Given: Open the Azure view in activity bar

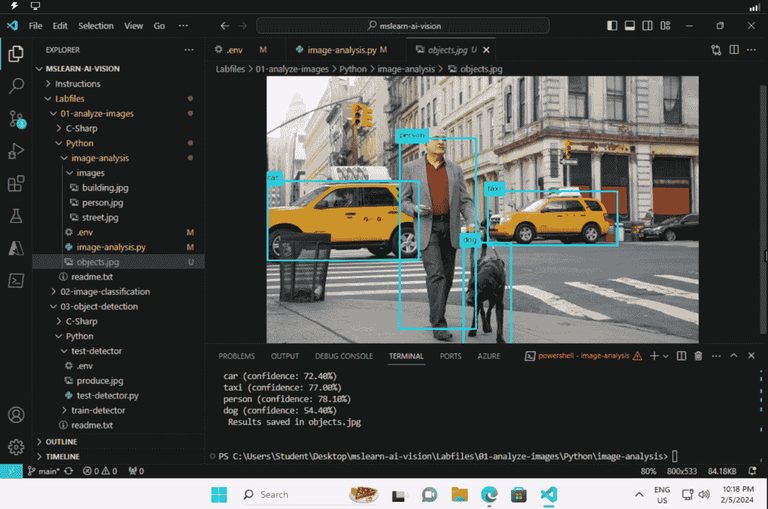Looking at the screenshot, I should [16, 248].
